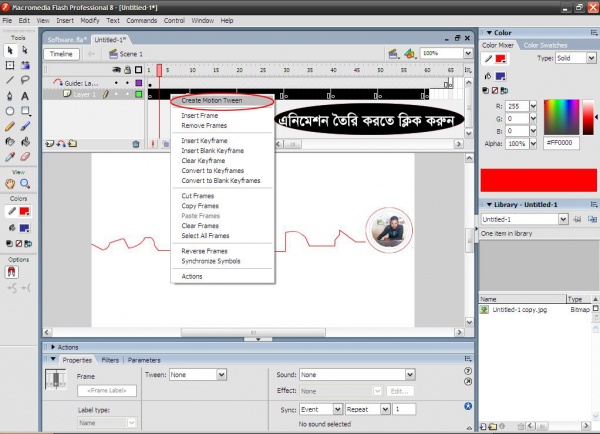
Task: Select the Line tool
Action: pos(10,80)
